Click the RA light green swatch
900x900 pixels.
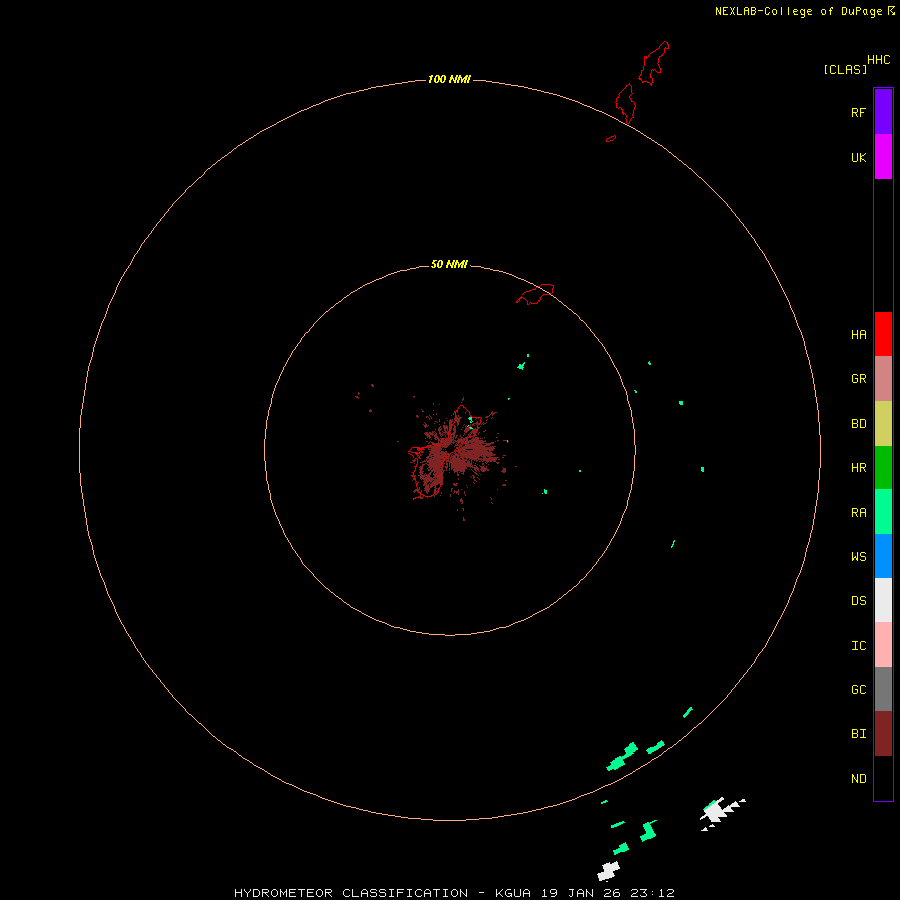883,512
